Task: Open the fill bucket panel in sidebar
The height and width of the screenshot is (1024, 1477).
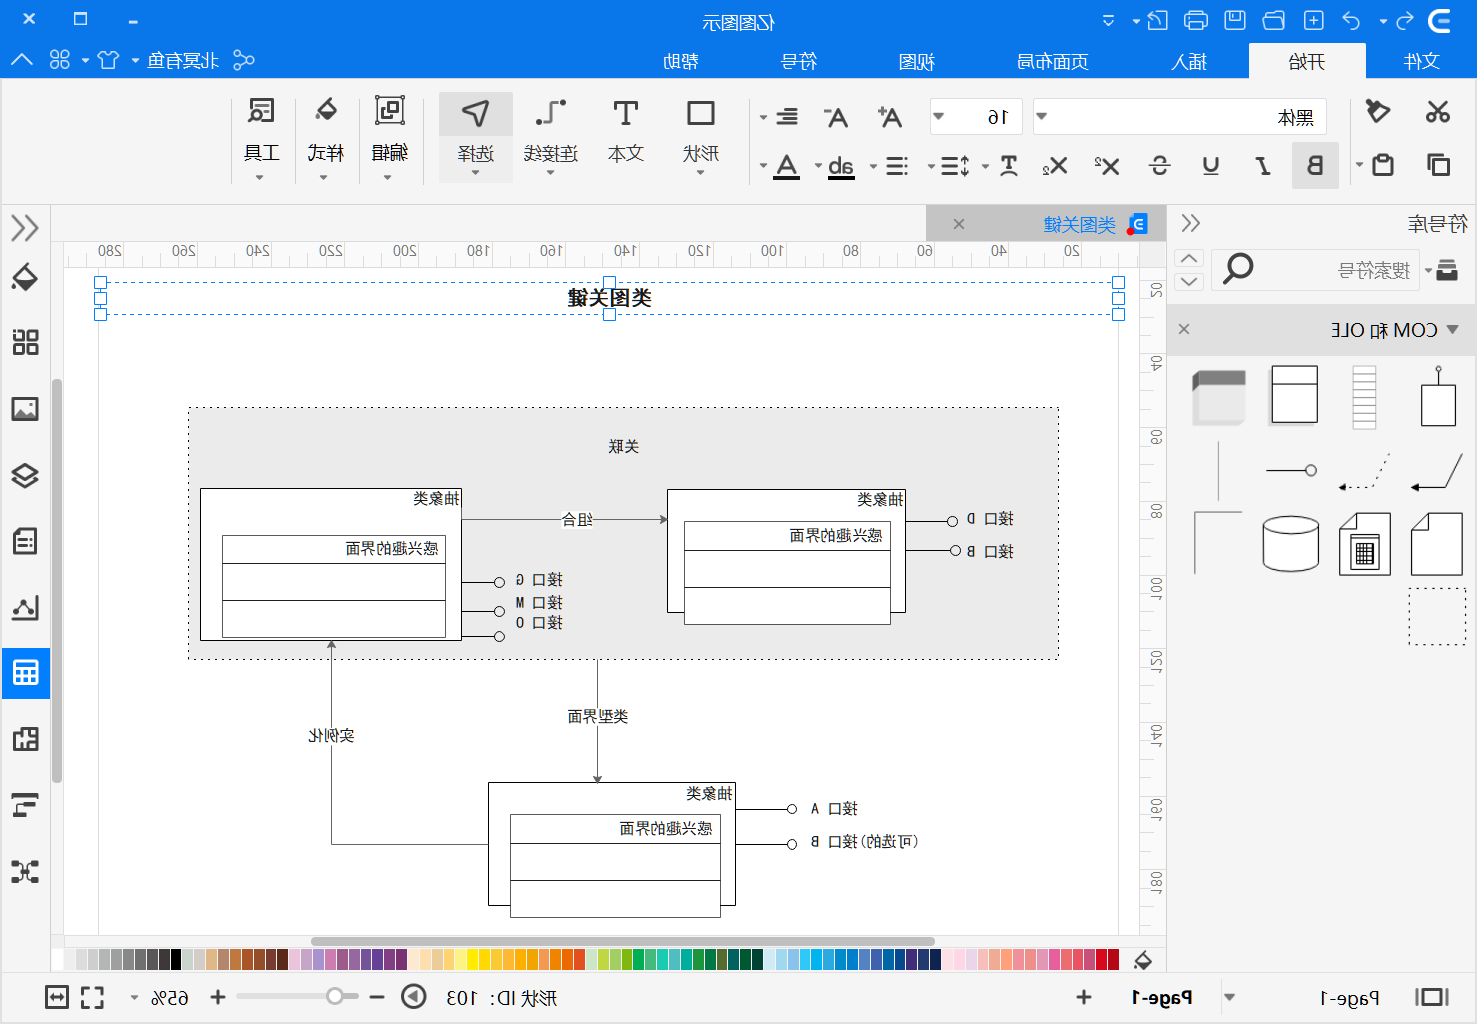Action: tap(25, 277)
